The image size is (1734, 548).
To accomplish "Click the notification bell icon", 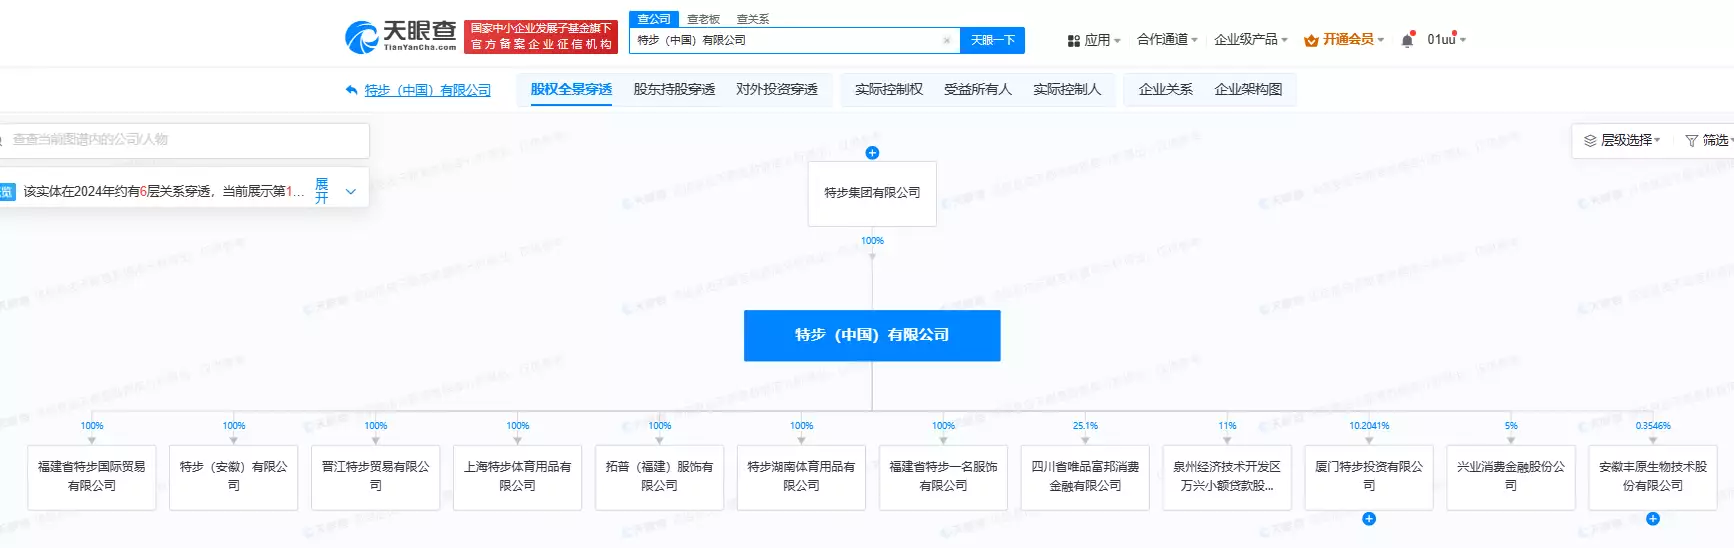I will pos(1407,40).
